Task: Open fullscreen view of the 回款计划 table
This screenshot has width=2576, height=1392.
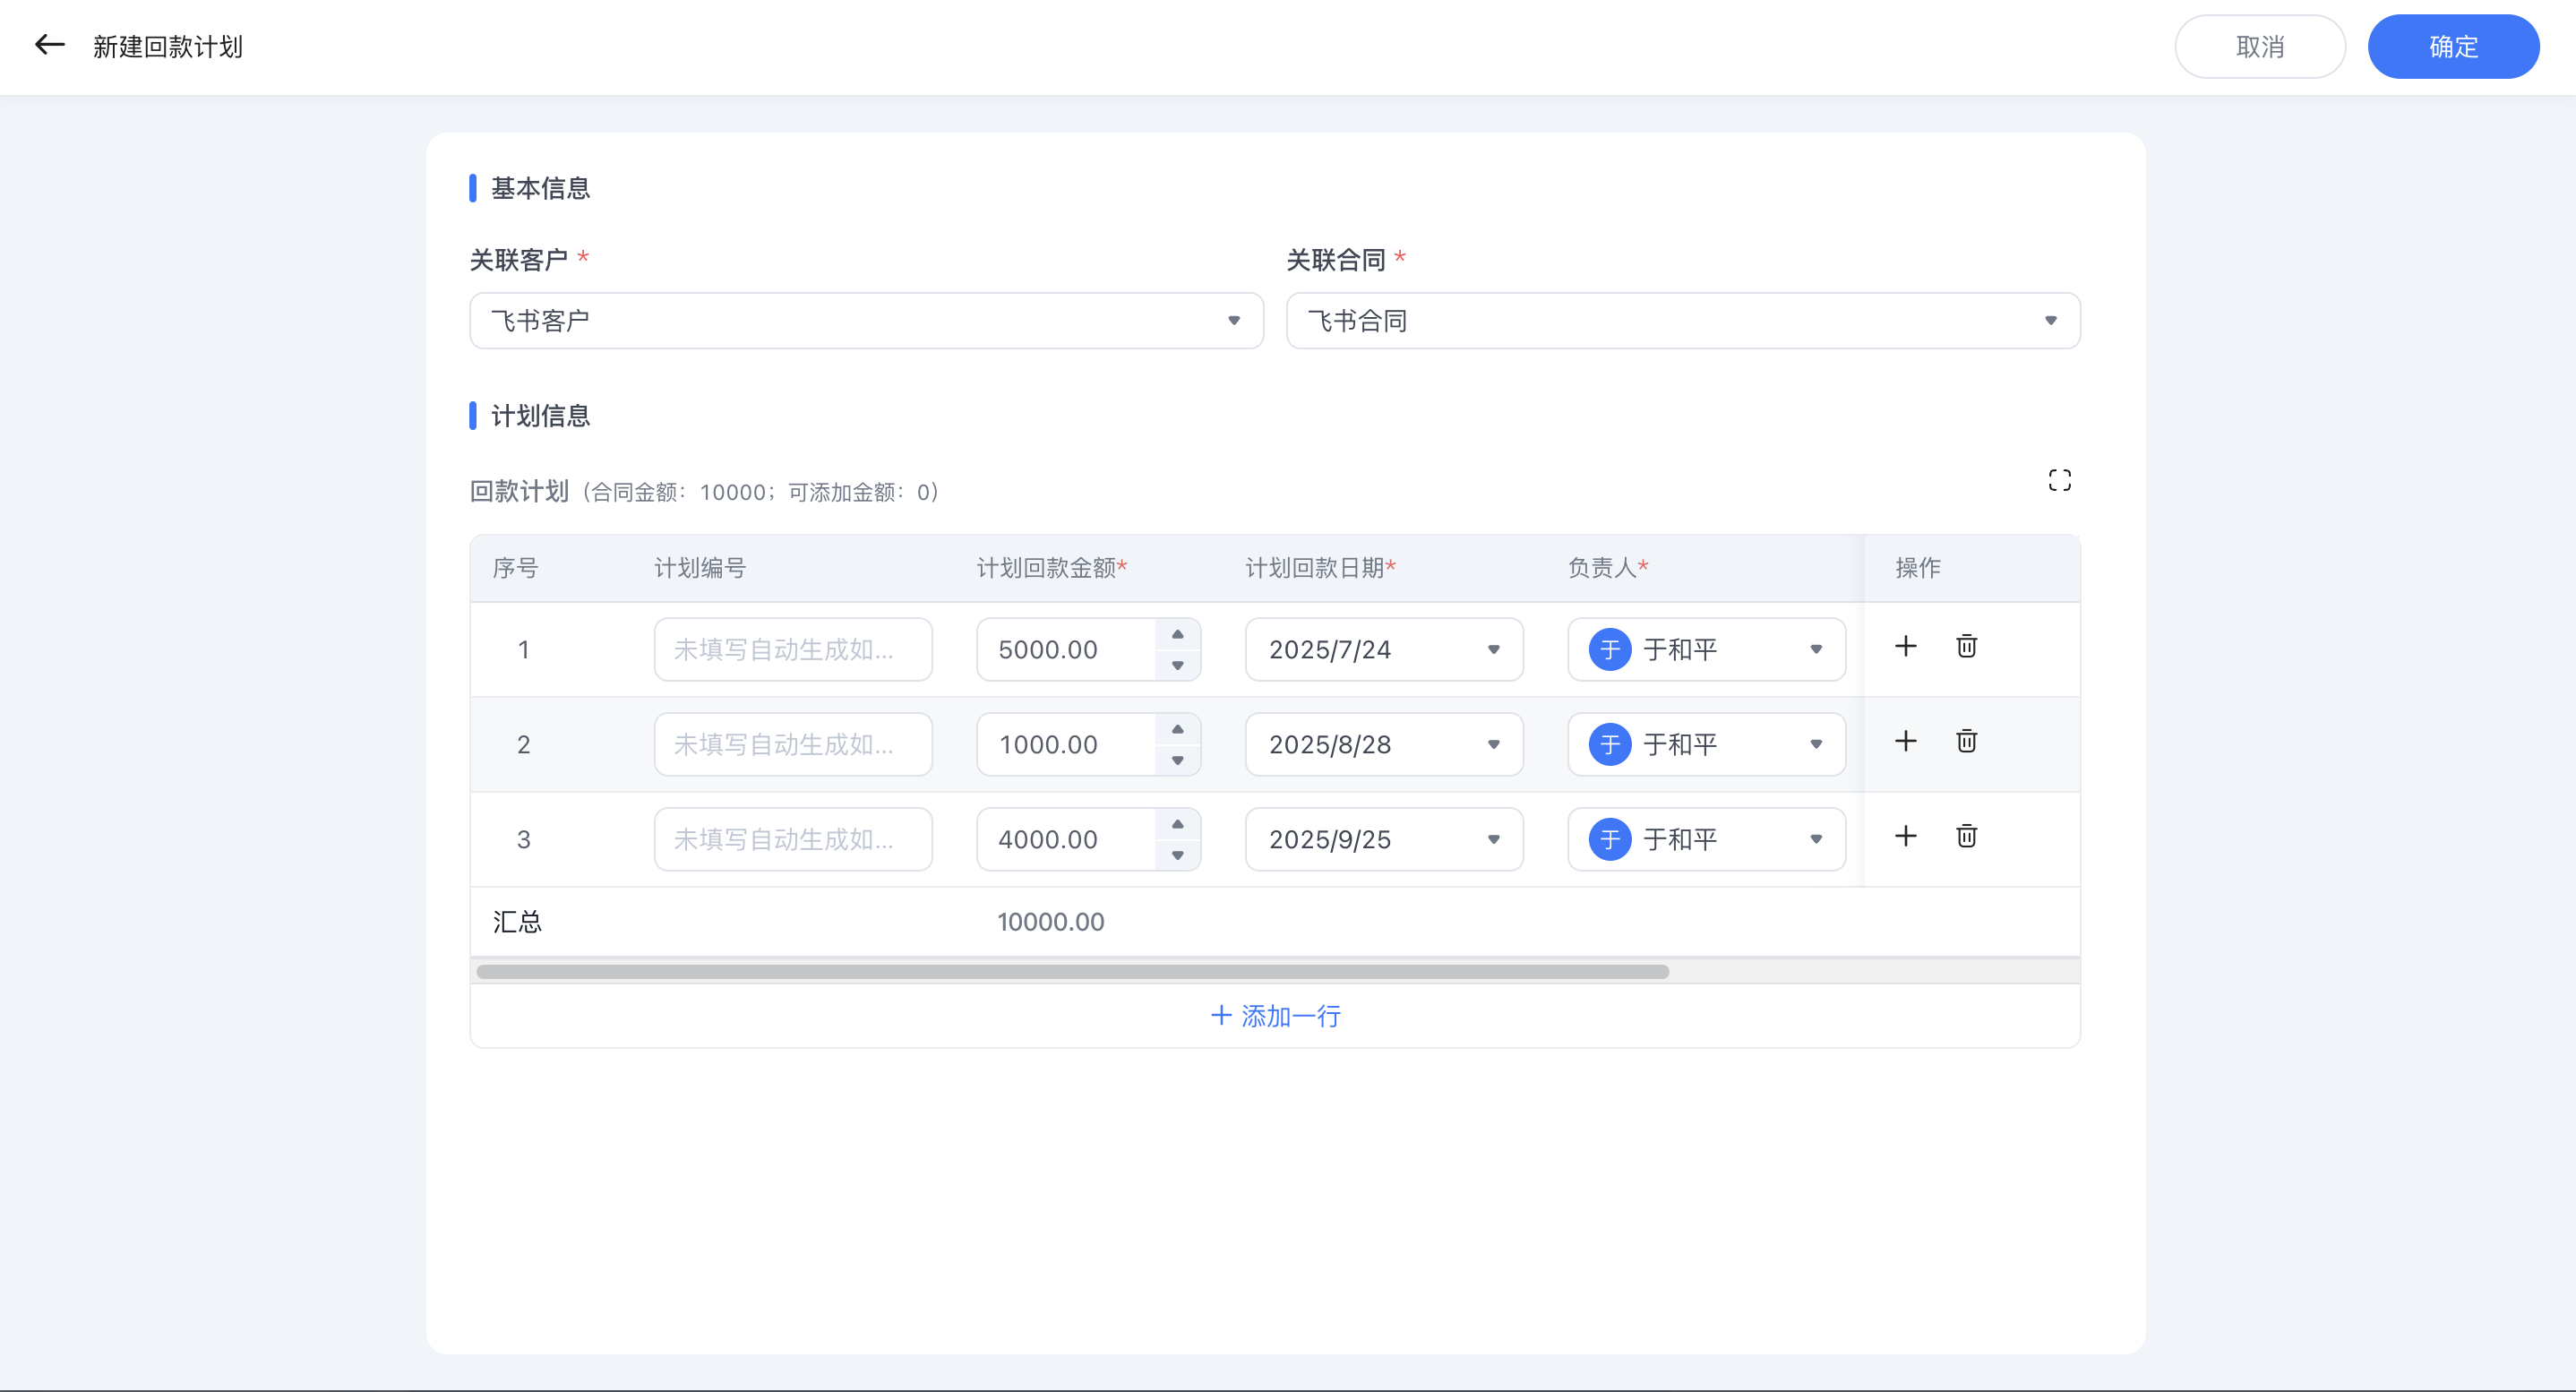Action: click(2060, 480)
